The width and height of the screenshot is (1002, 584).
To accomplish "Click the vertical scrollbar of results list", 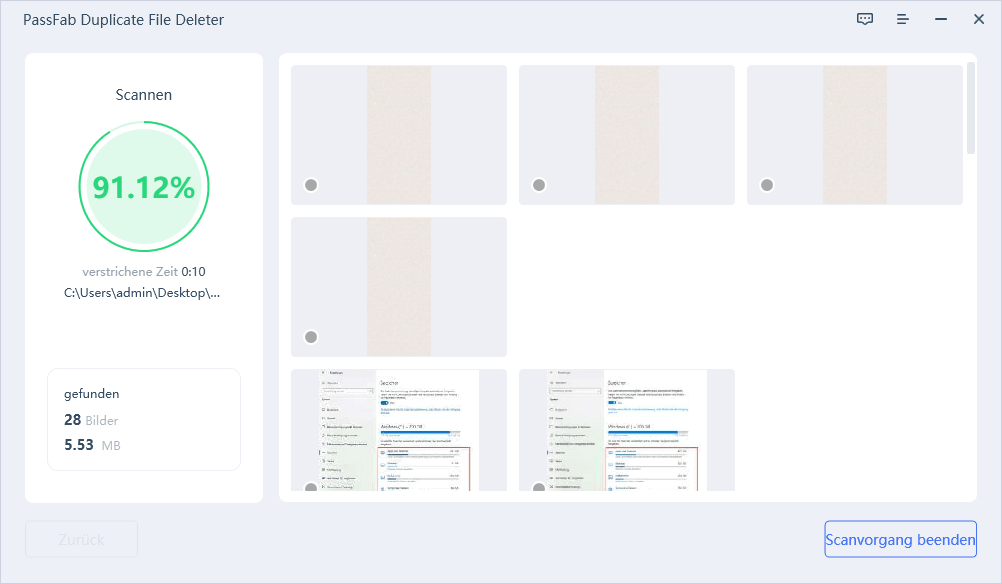I will point(971,108).
